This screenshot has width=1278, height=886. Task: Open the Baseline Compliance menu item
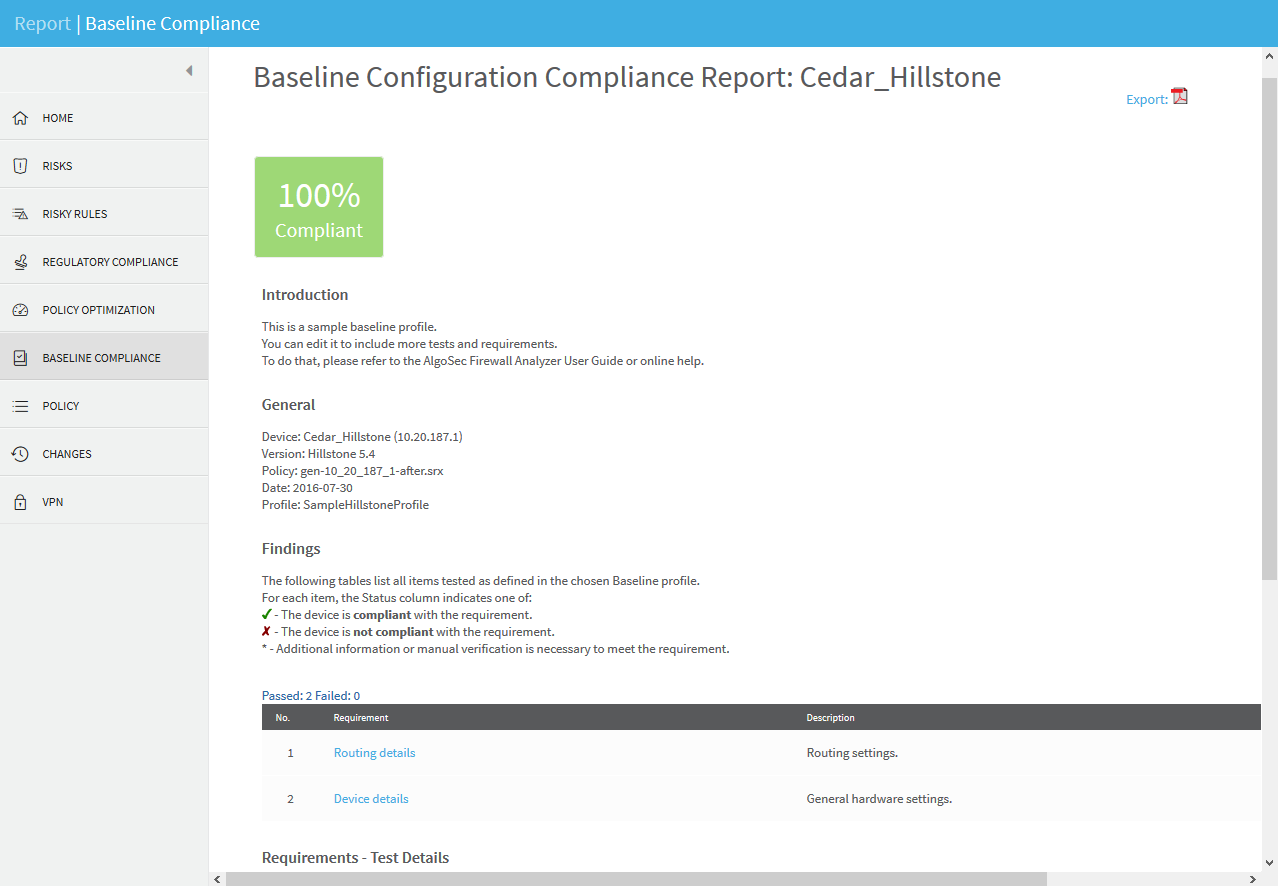click(x=101, y=358)
